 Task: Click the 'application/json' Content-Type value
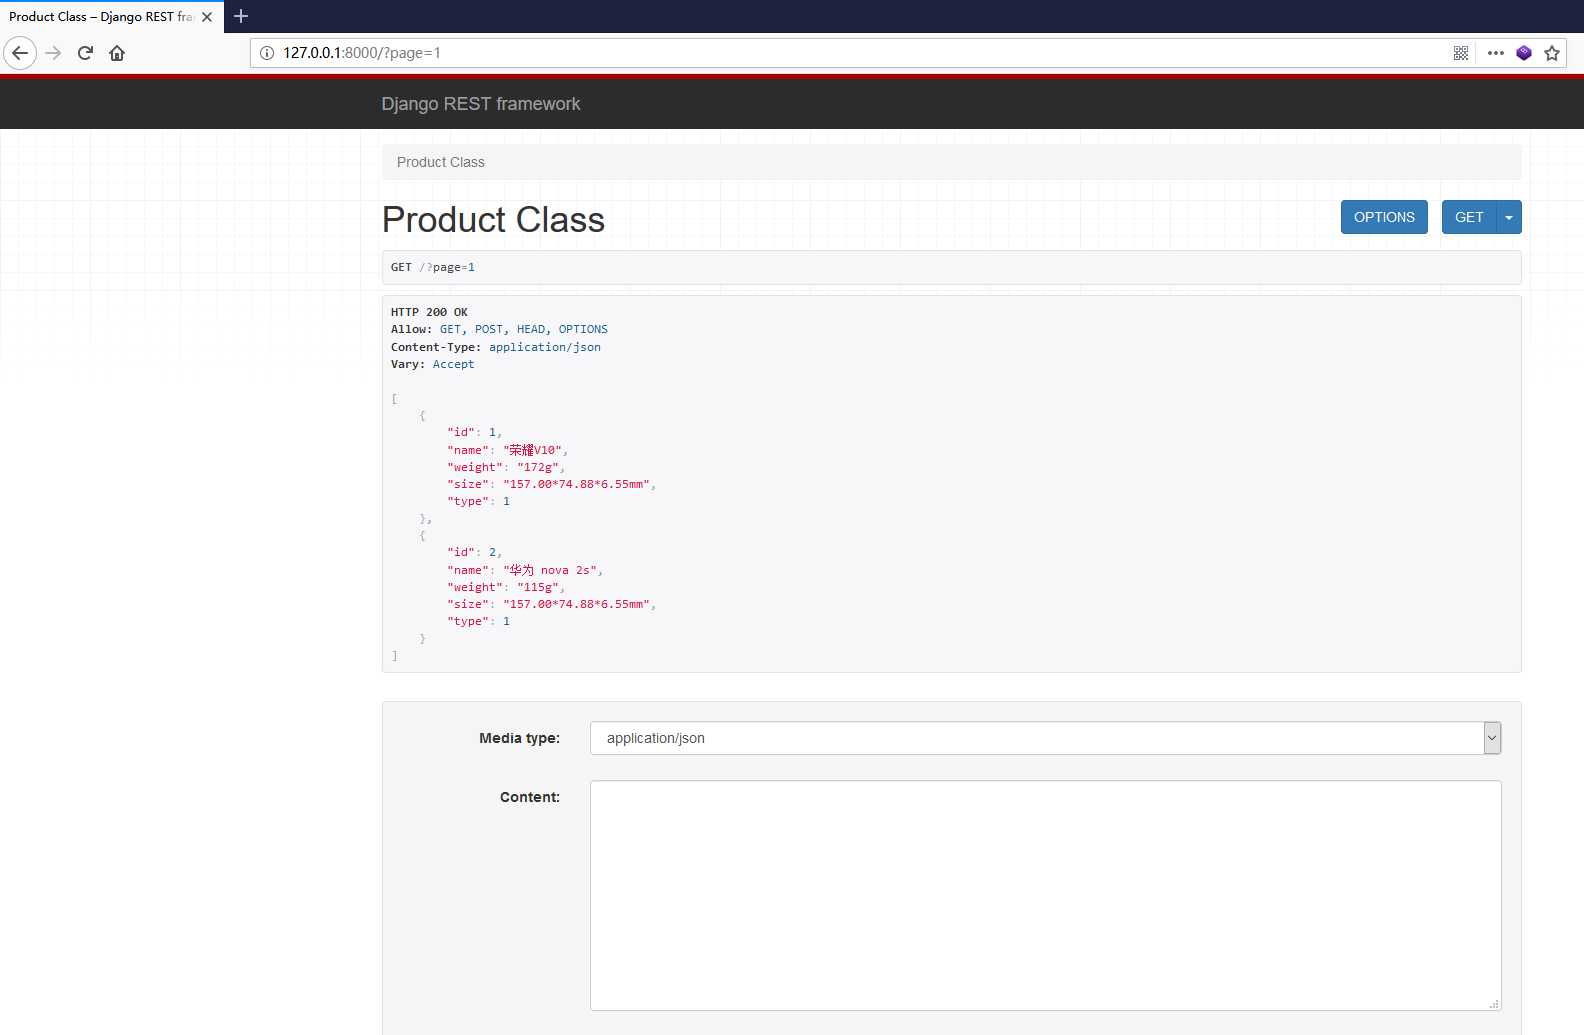tap(545, 347)
